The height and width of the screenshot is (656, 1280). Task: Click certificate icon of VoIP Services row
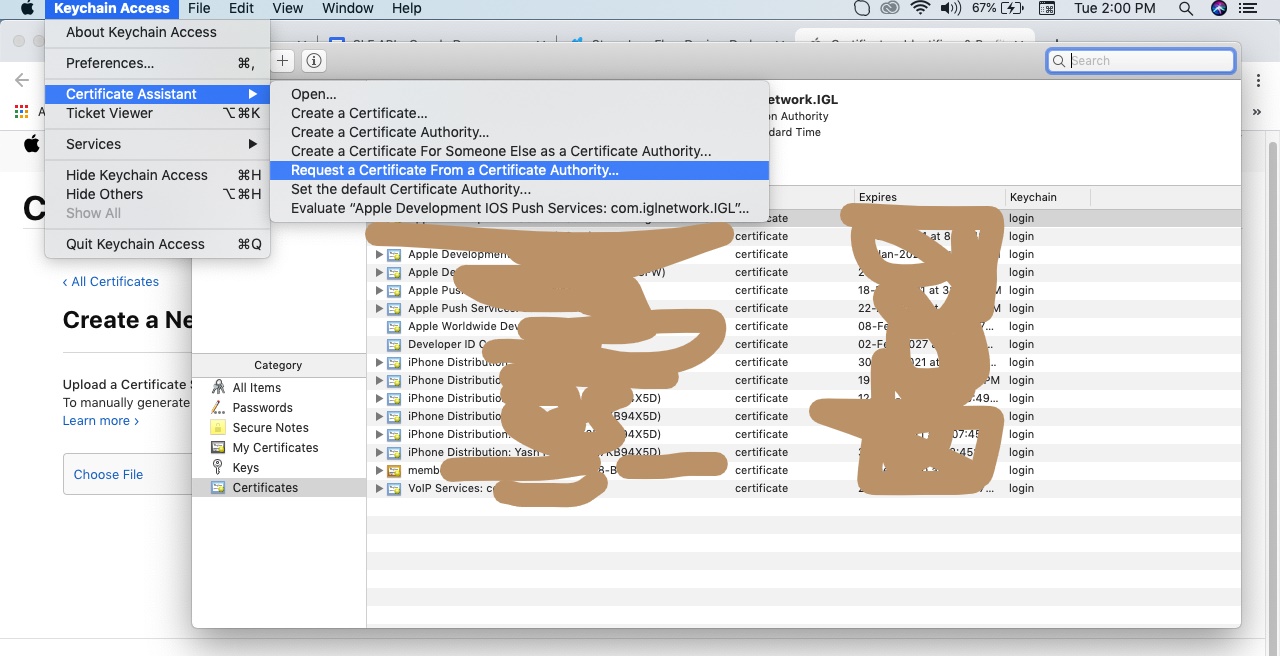(394, 489)
